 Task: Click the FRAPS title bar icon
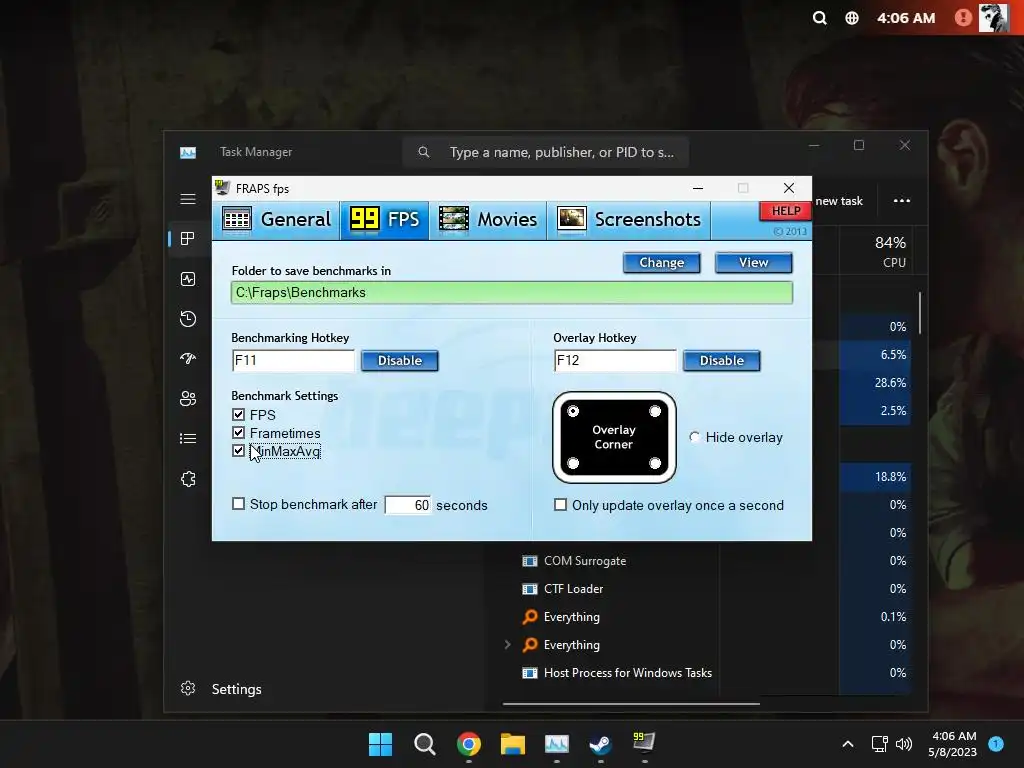pyautogui.click(x=223, y=188)
